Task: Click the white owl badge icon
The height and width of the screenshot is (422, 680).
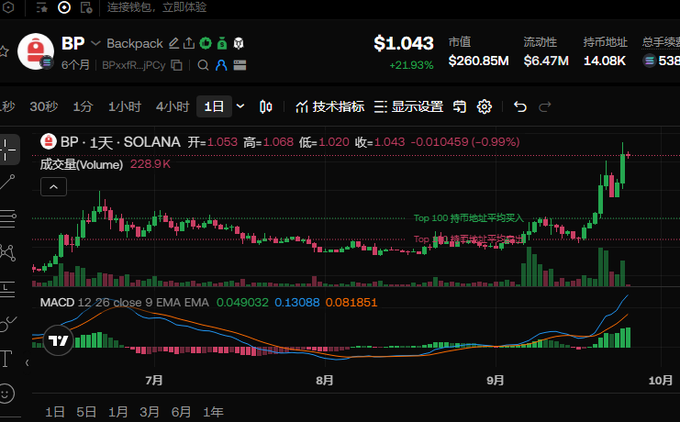Action: (x=239, y=43)
